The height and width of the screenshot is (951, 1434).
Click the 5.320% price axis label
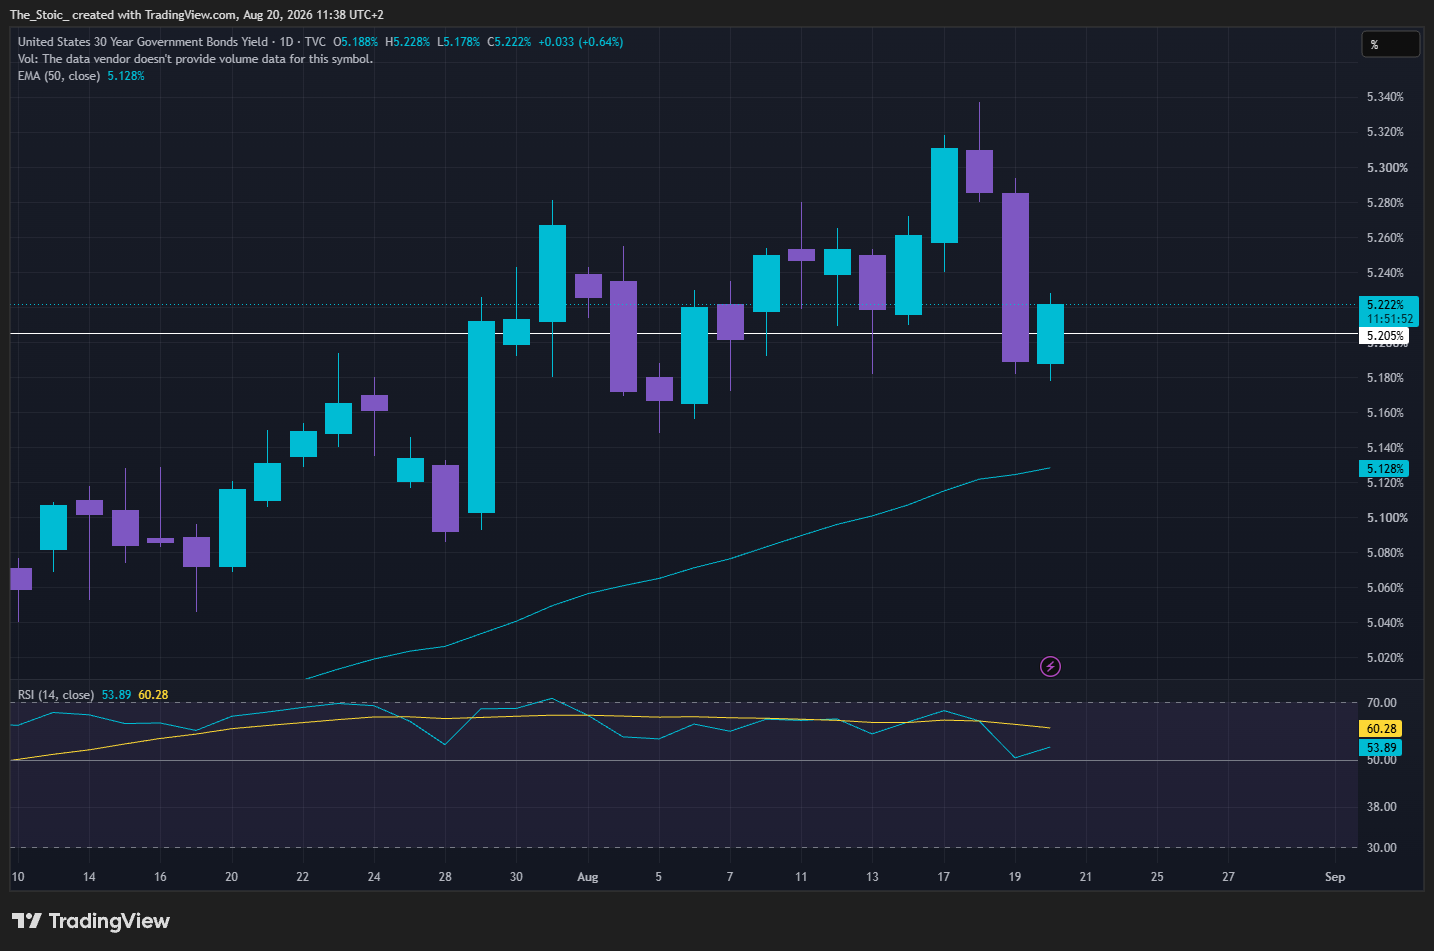1385,132
